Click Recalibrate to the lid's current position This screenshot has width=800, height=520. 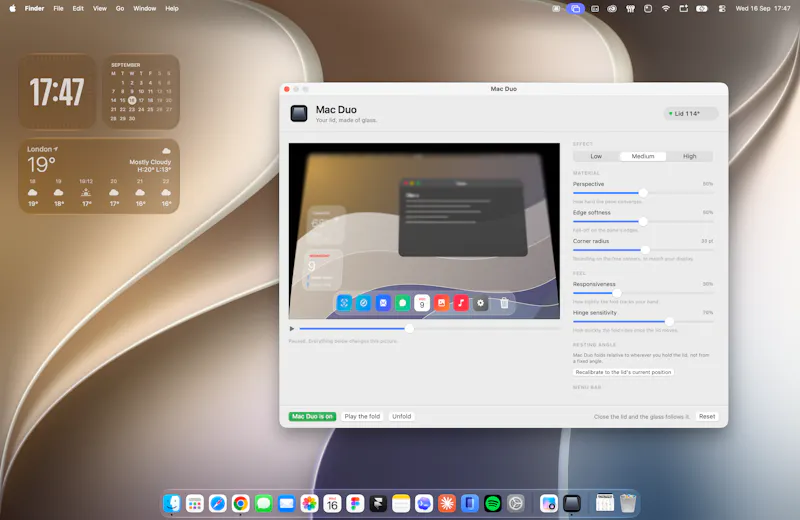(x=623, y=372)
